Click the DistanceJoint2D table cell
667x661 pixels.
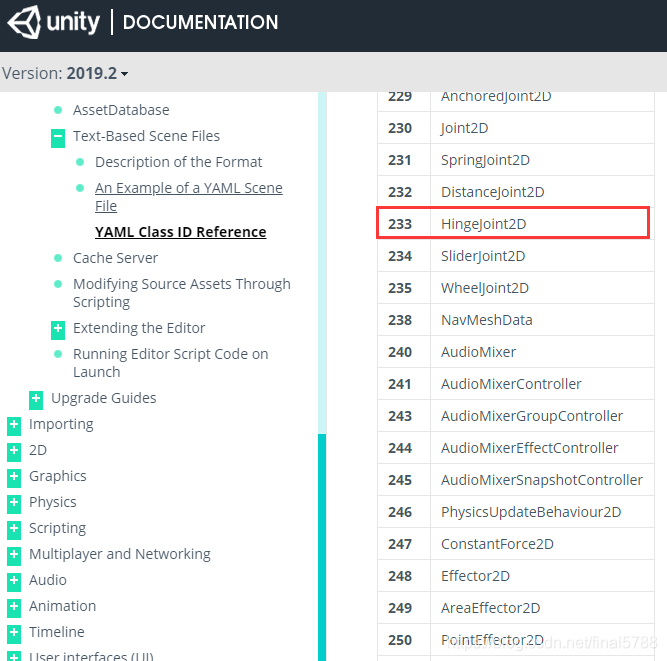click(542, 192)
